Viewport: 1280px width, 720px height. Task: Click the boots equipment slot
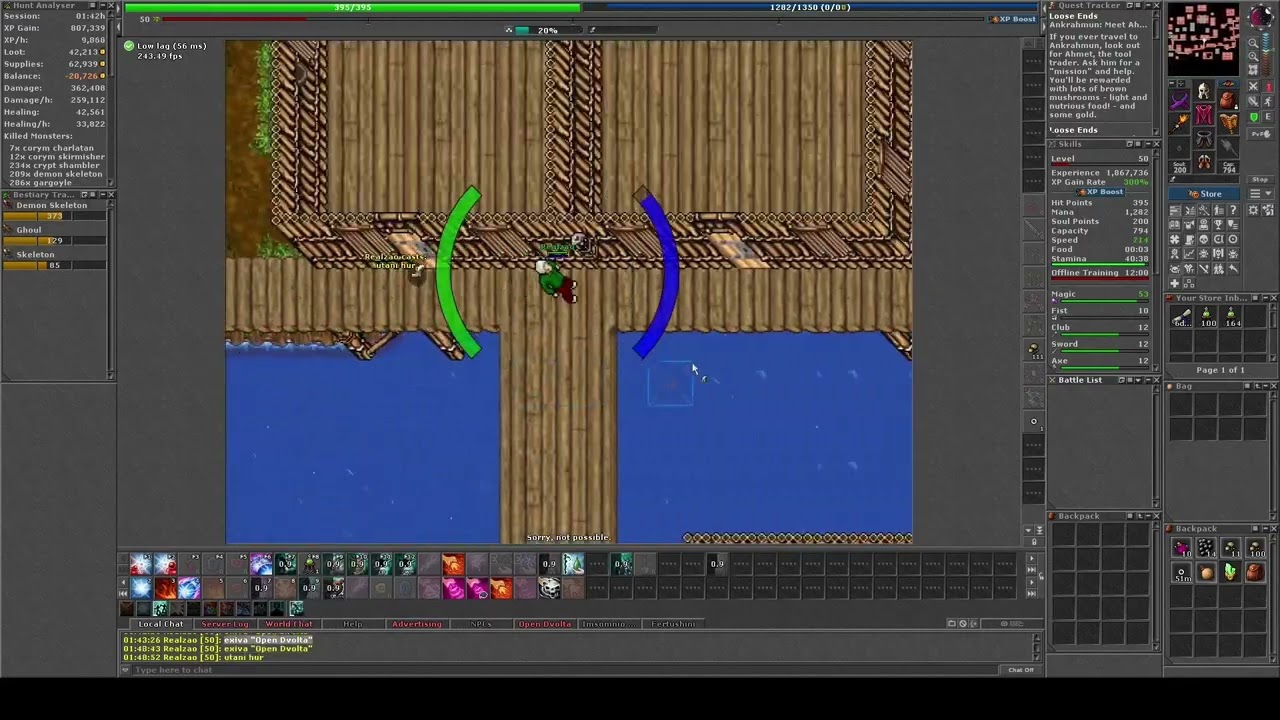(1204, 161)
